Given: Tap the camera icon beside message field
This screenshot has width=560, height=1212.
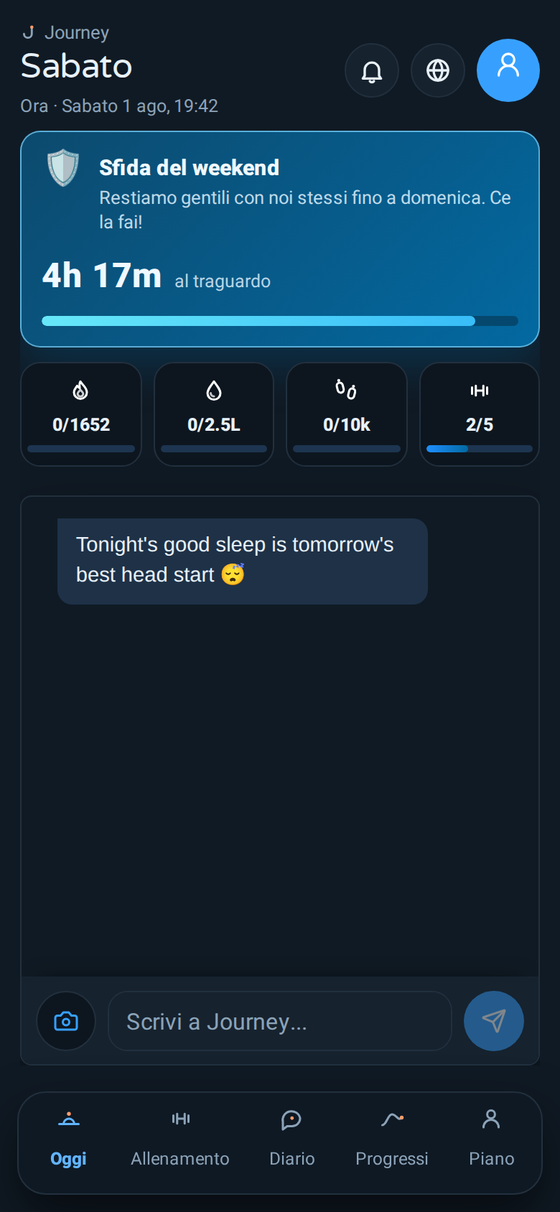Looking at the screenshot, I should [x=66, y=1021].
